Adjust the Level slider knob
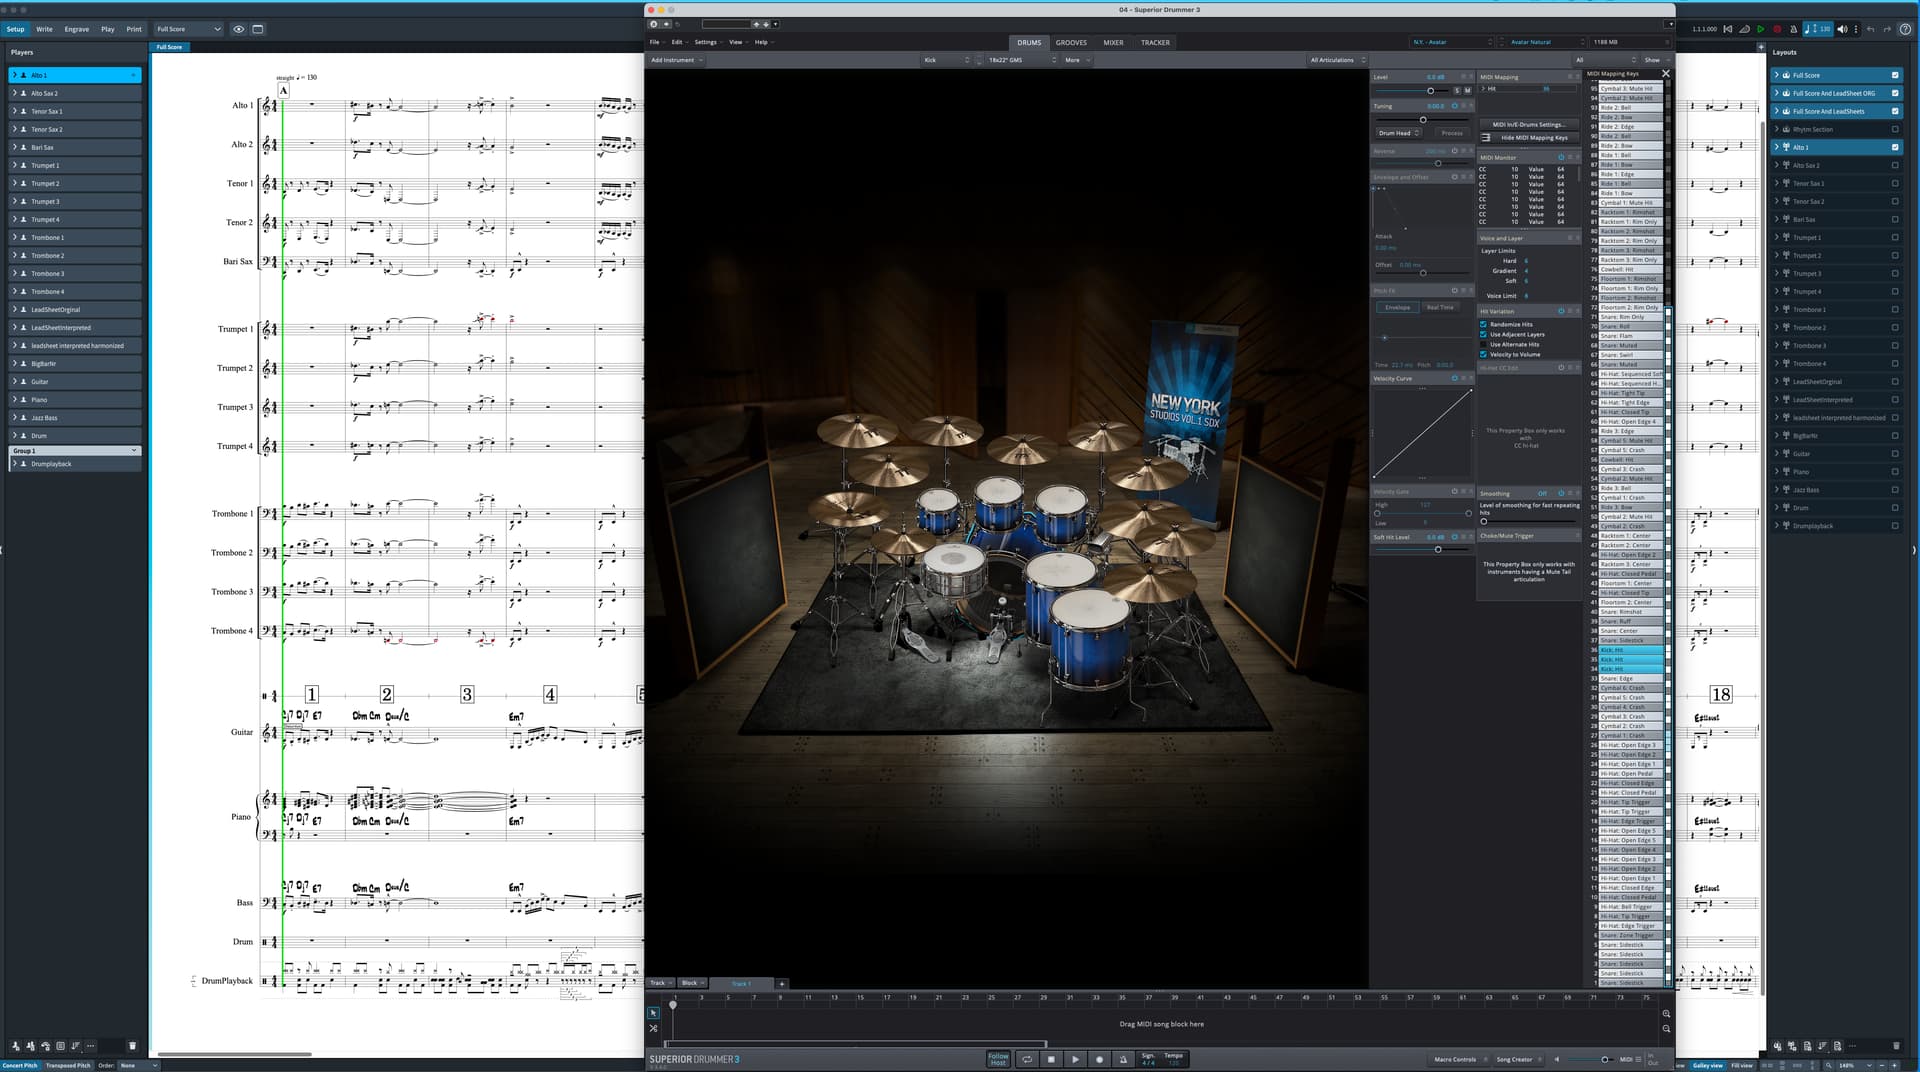The width and height of the screenshot is (1920, 1072). coord(1430,91)
